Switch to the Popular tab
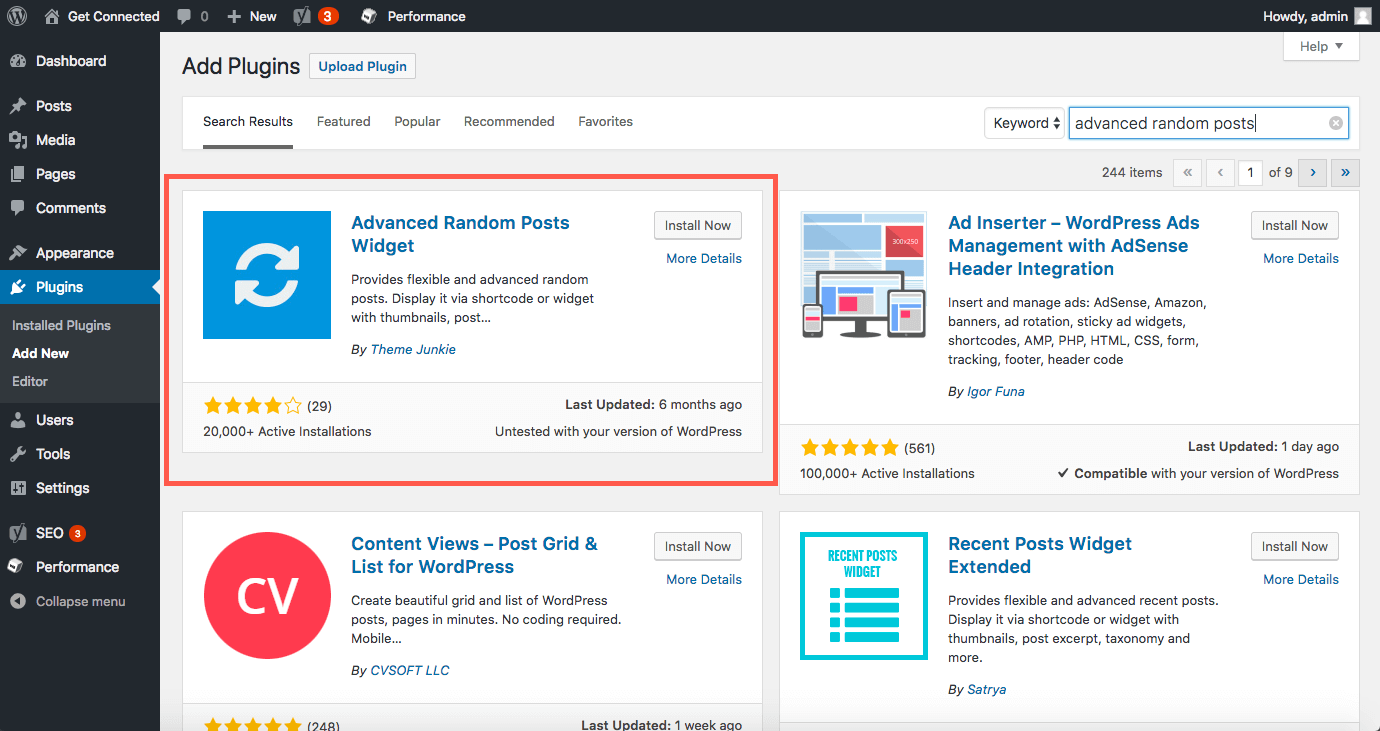This screenshot has width=1380, height=731. click(x=417, y=122)
